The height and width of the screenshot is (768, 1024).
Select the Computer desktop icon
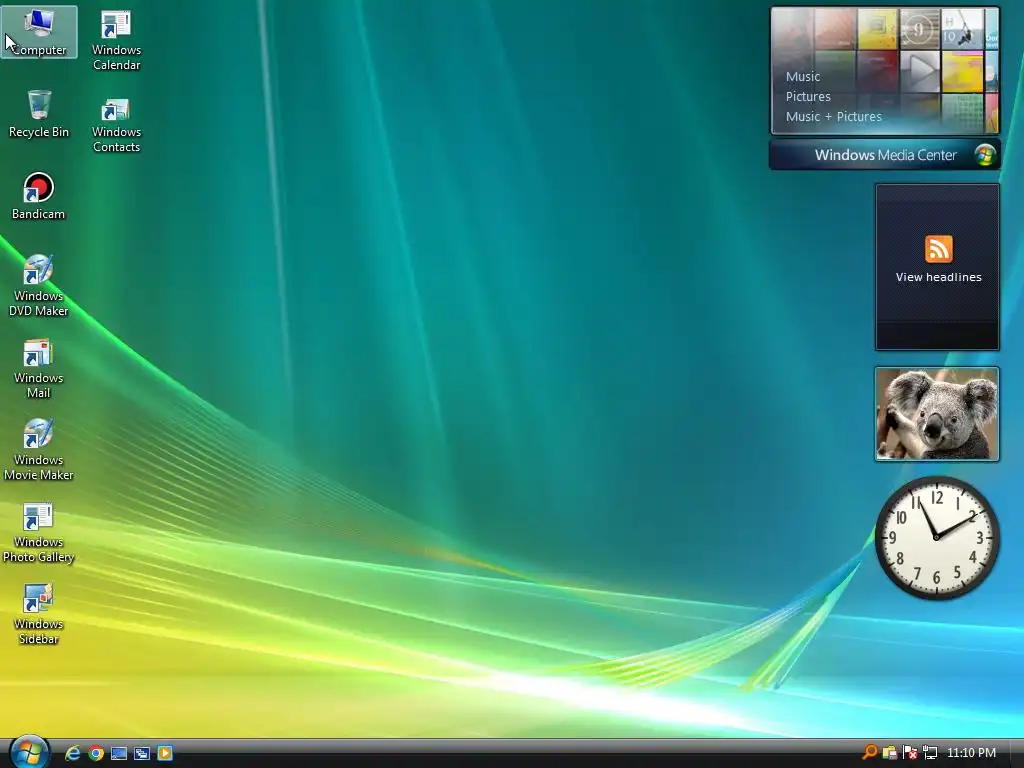[x=39, y=32]
